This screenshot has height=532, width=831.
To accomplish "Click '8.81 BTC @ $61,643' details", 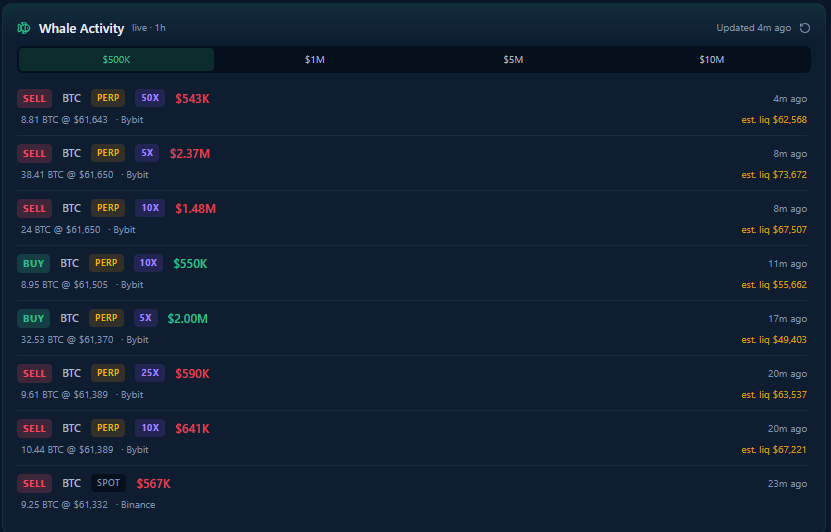I will (64, 120).
